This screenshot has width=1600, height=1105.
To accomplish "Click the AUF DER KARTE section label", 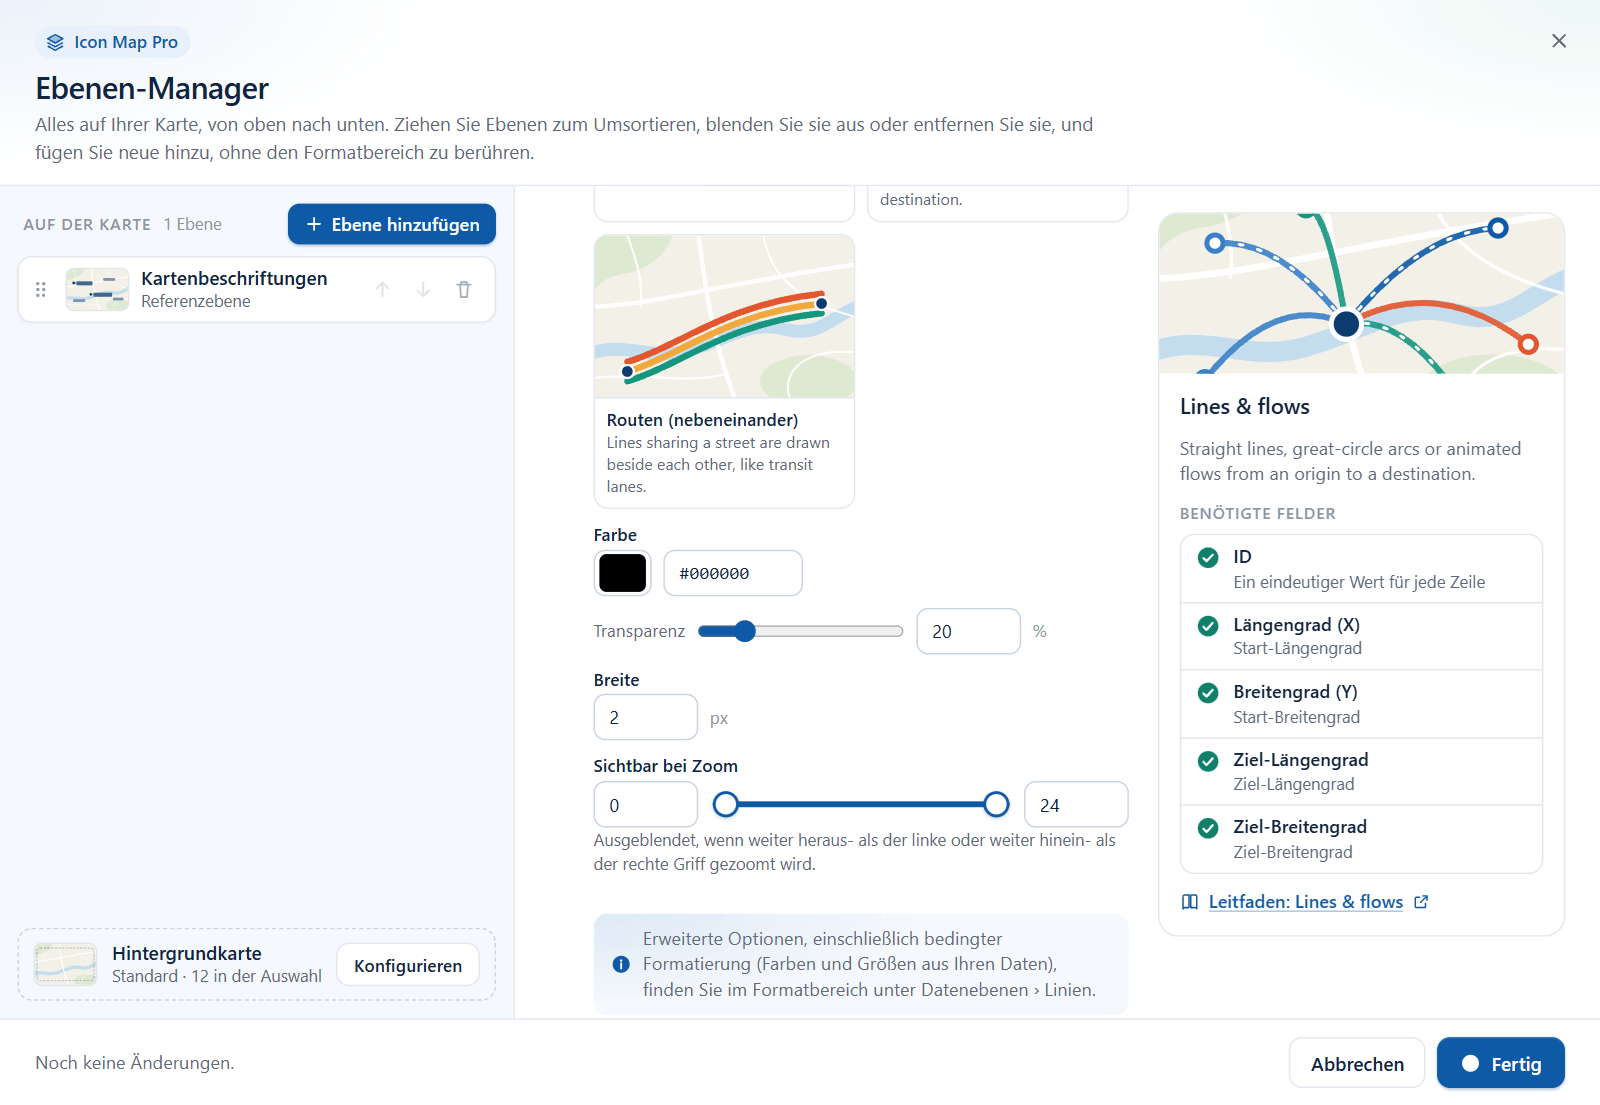I will (87, 225).
